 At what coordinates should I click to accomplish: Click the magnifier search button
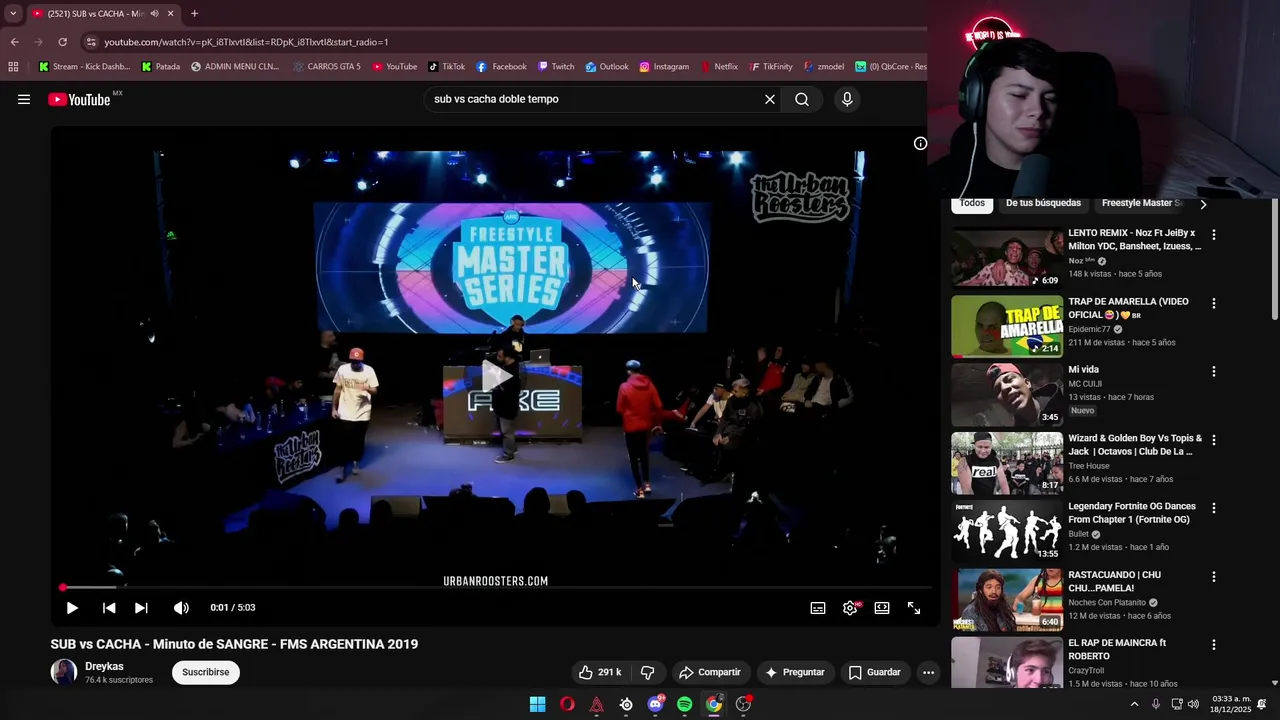coord(802,99)
